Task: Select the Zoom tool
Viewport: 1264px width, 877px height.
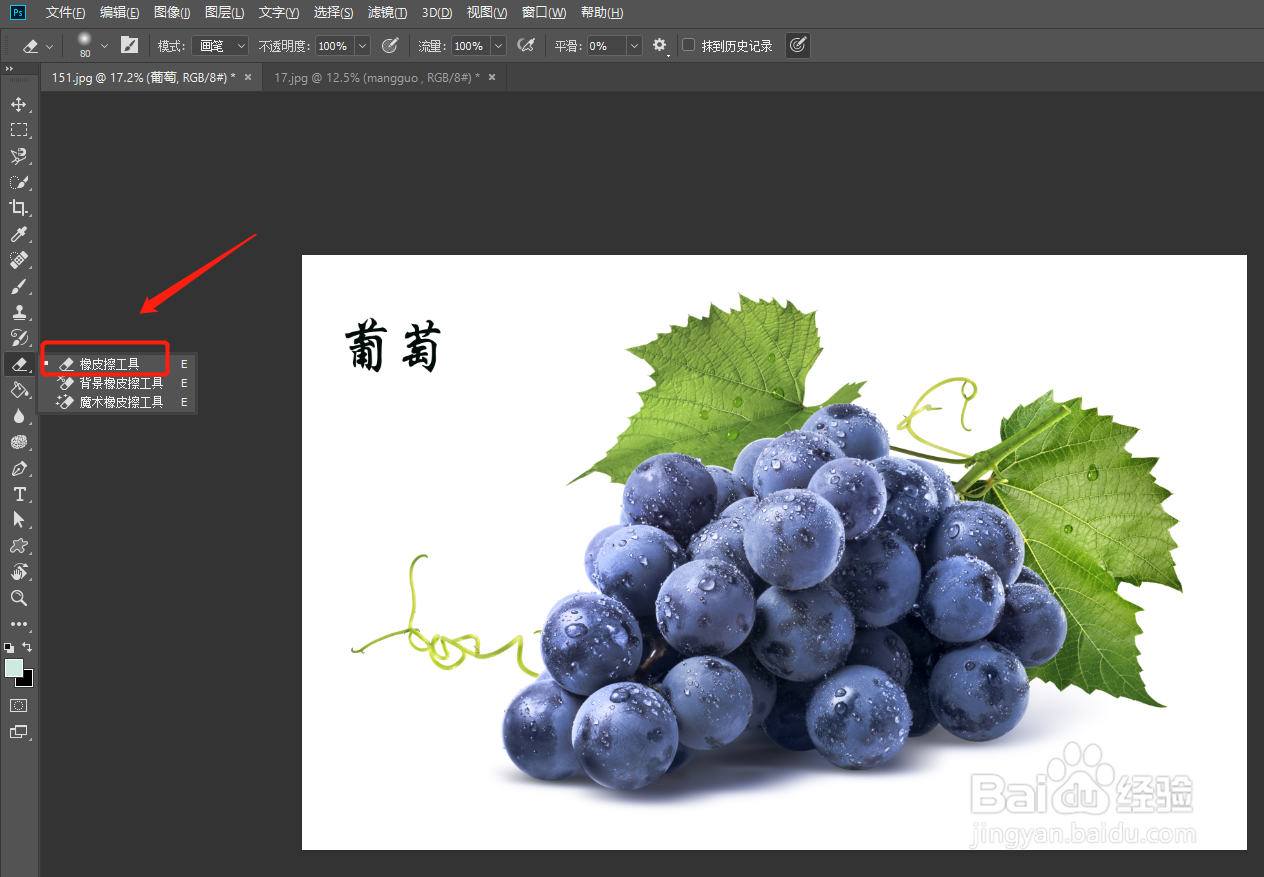Action: pyautogui.click(x=18, y=598)
